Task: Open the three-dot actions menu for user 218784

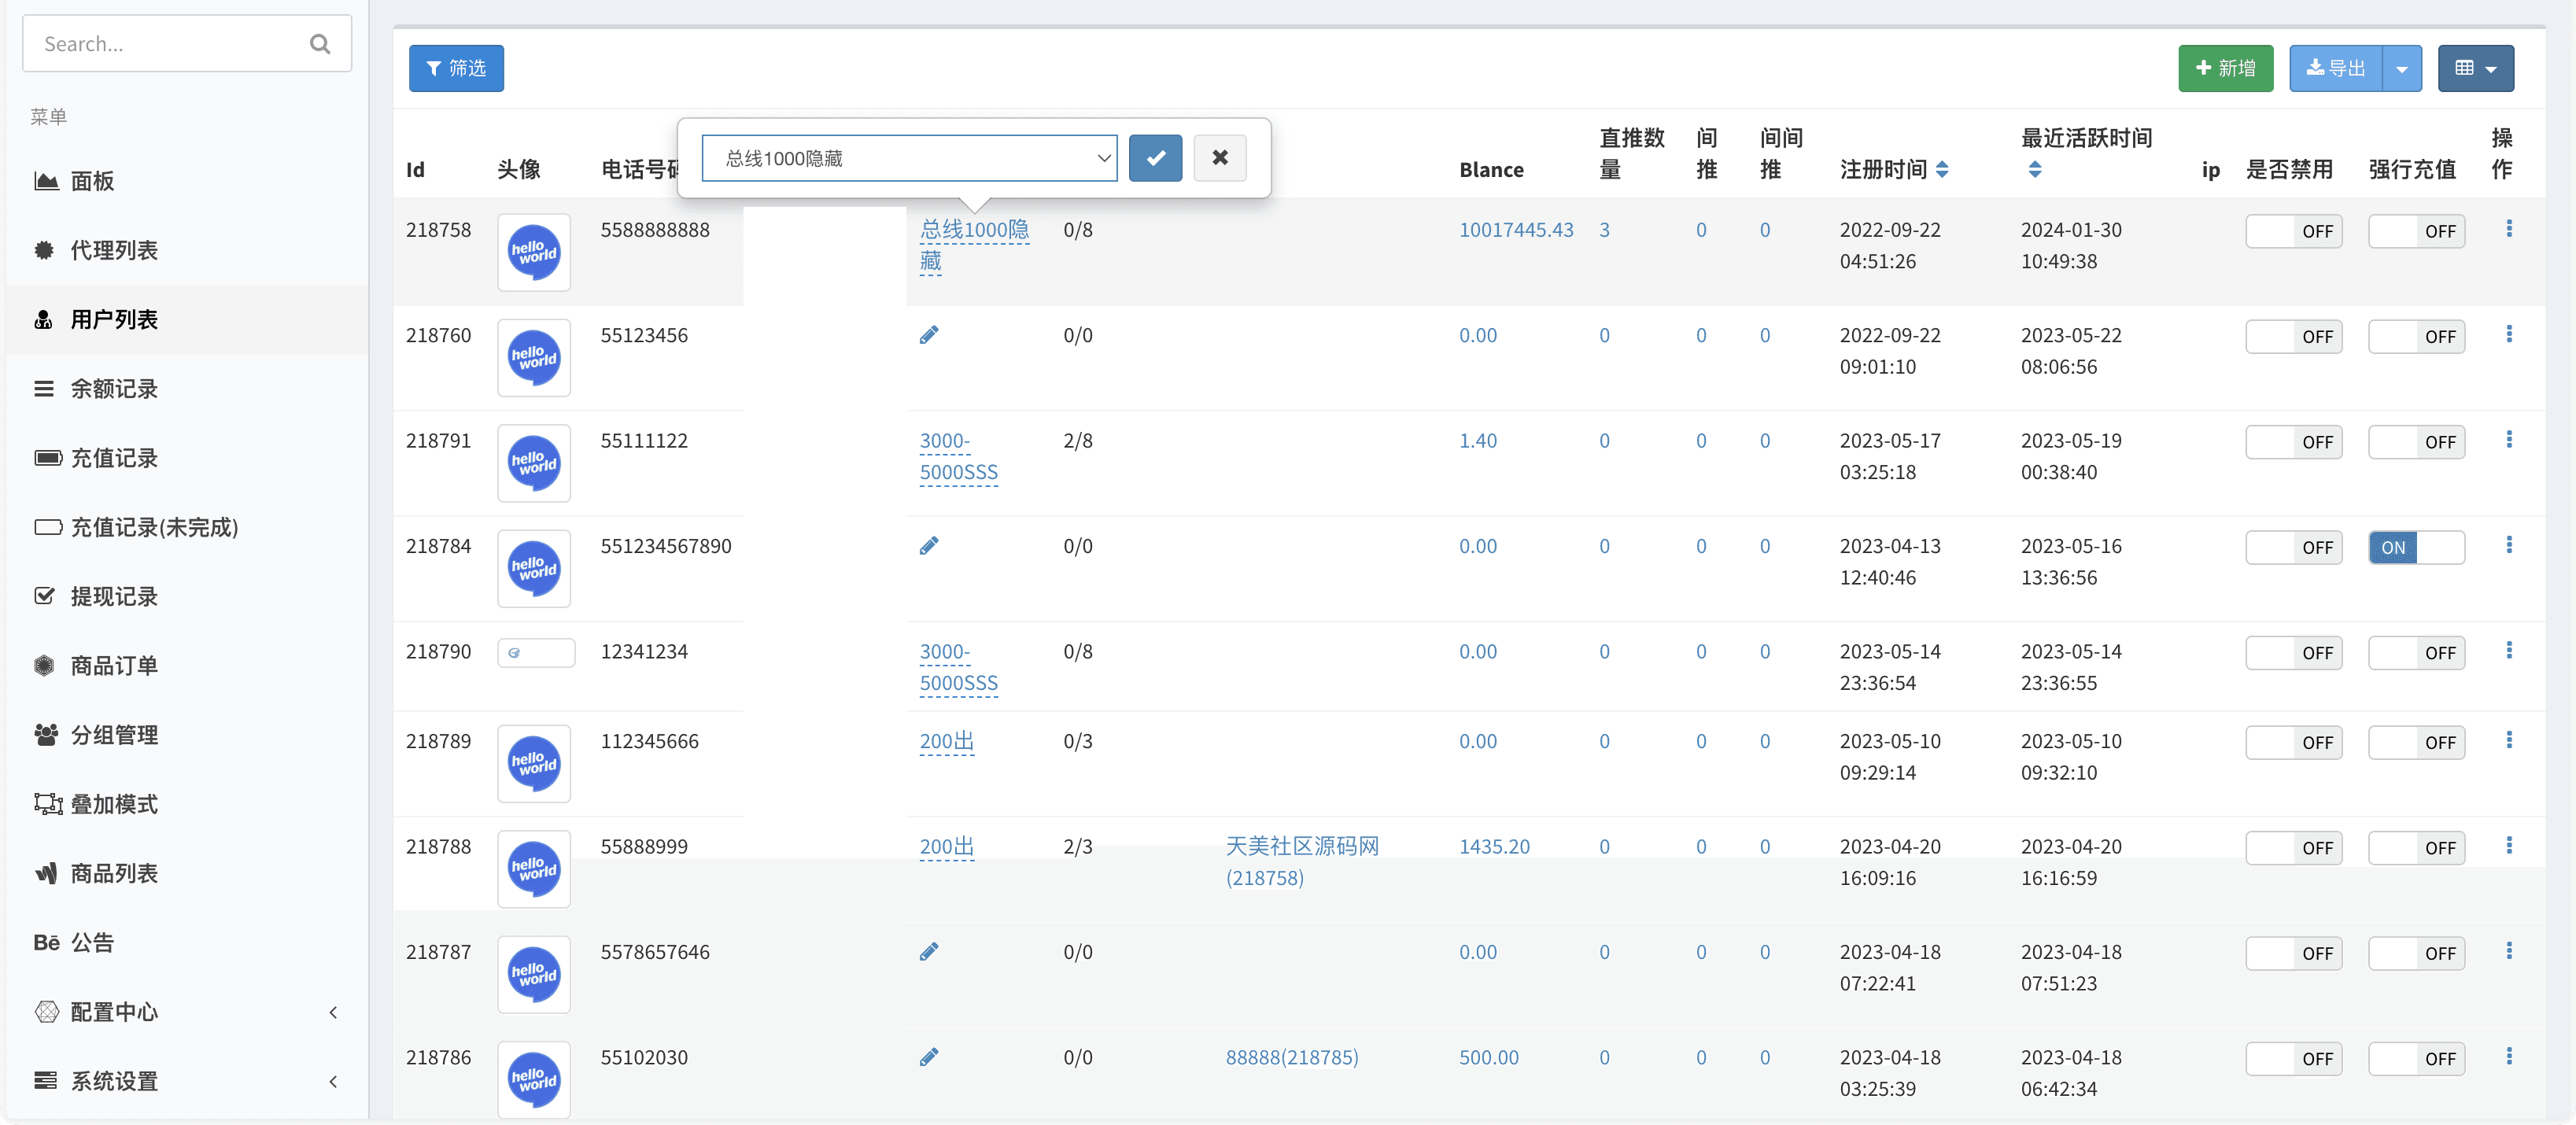Action: (x=2508, y=545)
